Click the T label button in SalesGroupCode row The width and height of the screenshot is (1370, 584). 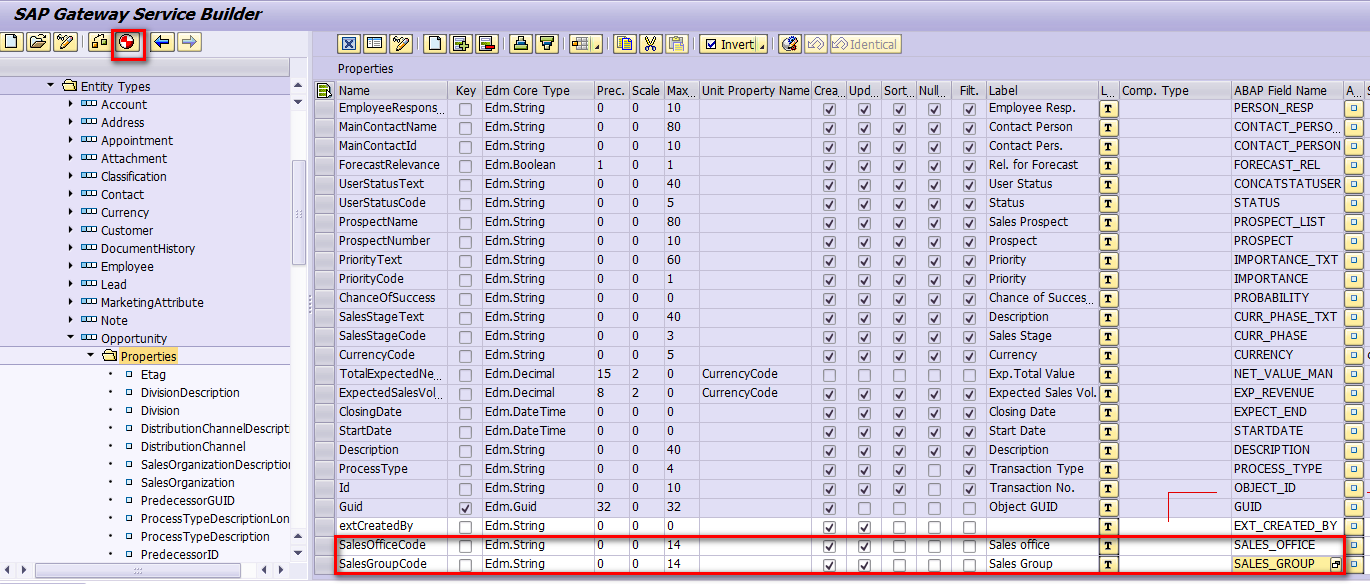[1108, 564]
